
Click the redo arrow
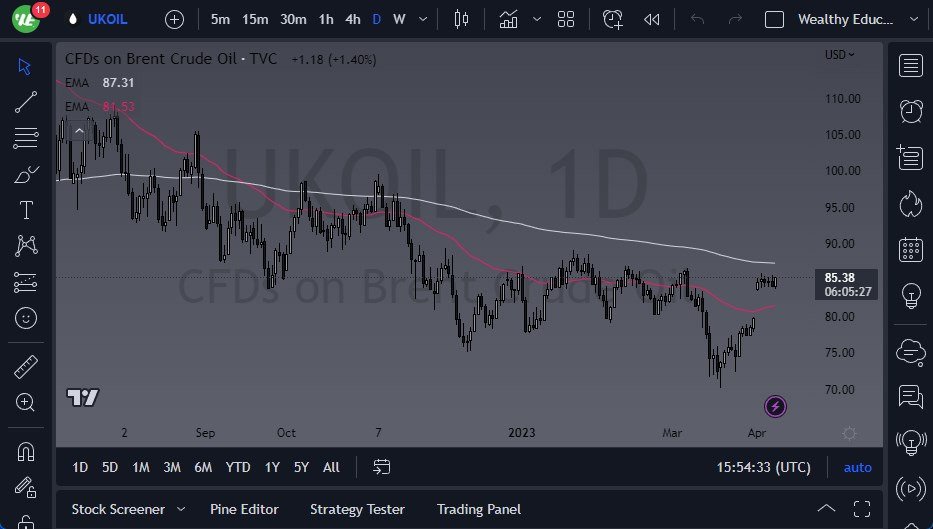(735, 20)
